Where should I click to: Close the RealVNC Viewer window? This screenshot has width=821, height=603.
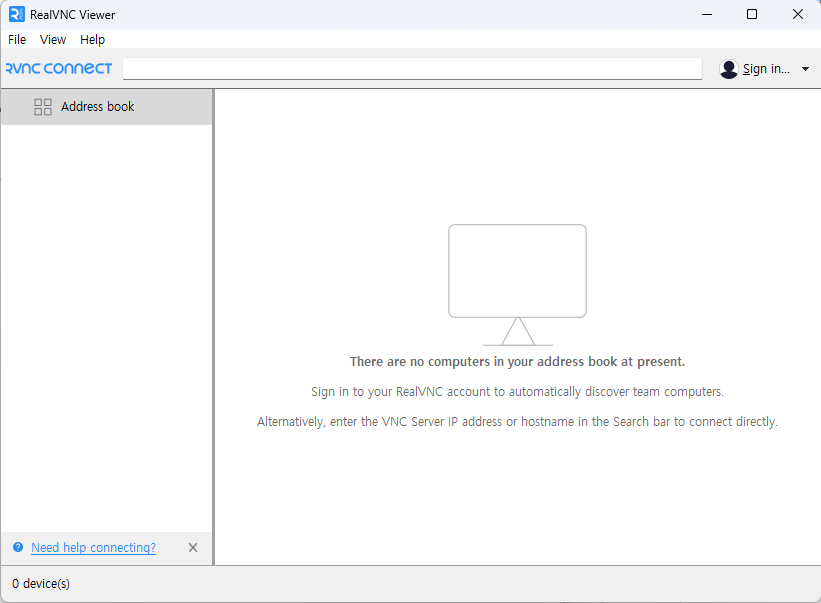(x=797, y=14)
